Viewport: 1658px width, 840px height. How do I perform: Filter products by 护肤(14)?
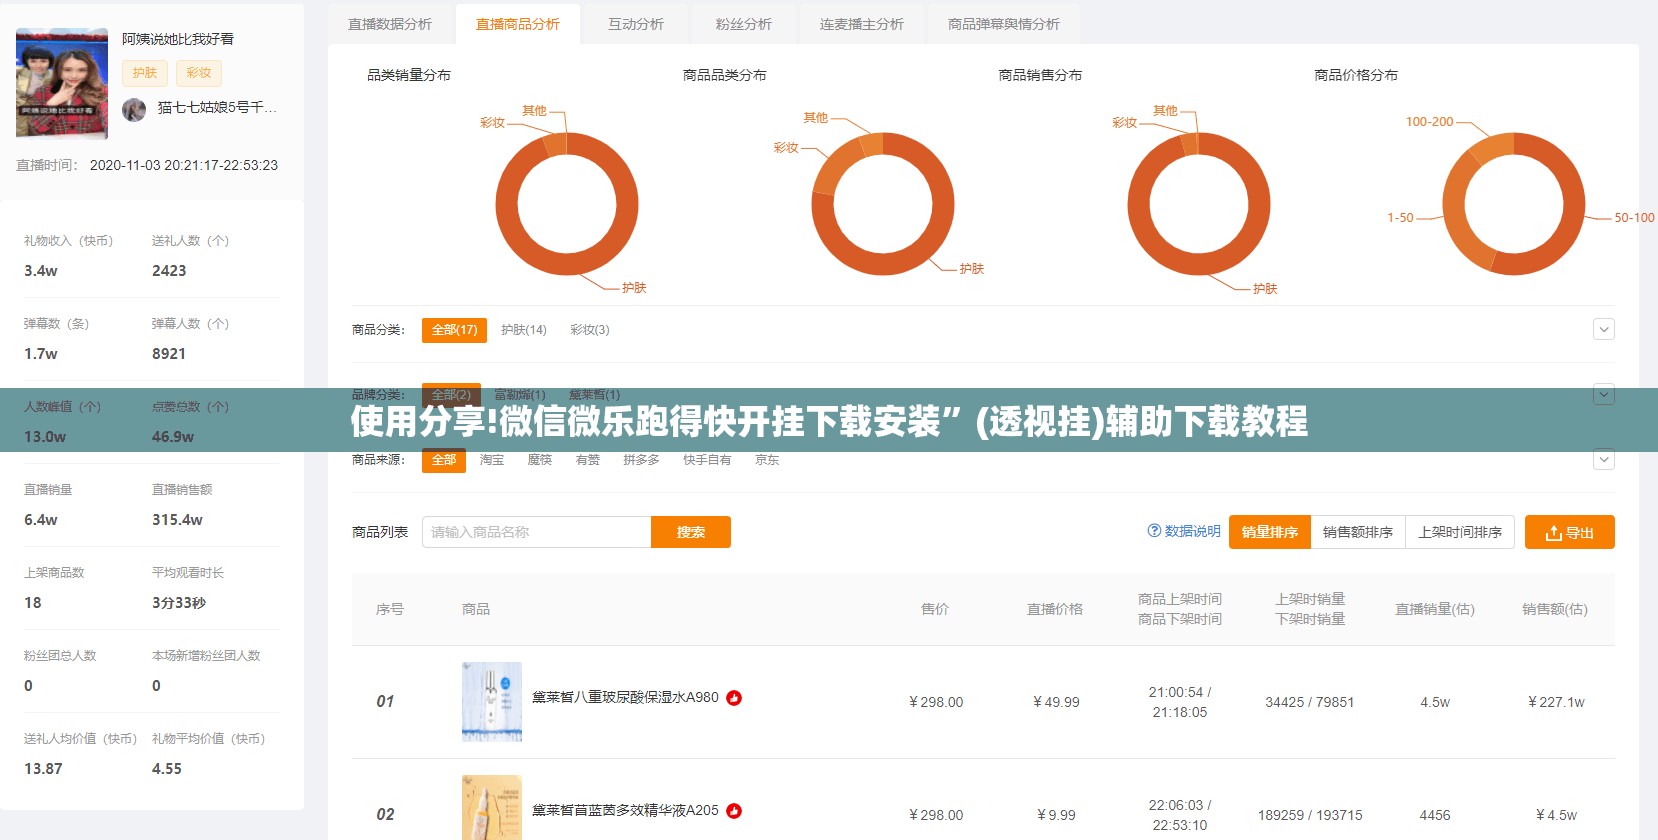(524, 330)
